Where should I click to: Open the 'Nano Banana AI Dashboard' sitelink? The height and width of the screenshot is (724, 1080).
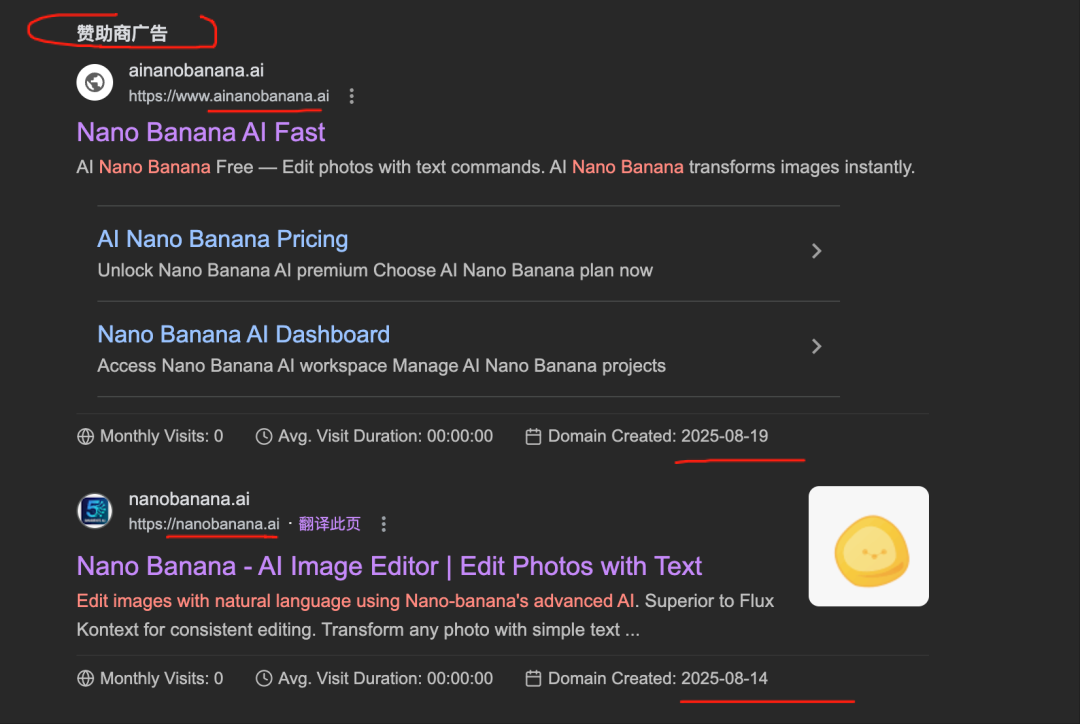pyautogui.click(x=243, y=334)
